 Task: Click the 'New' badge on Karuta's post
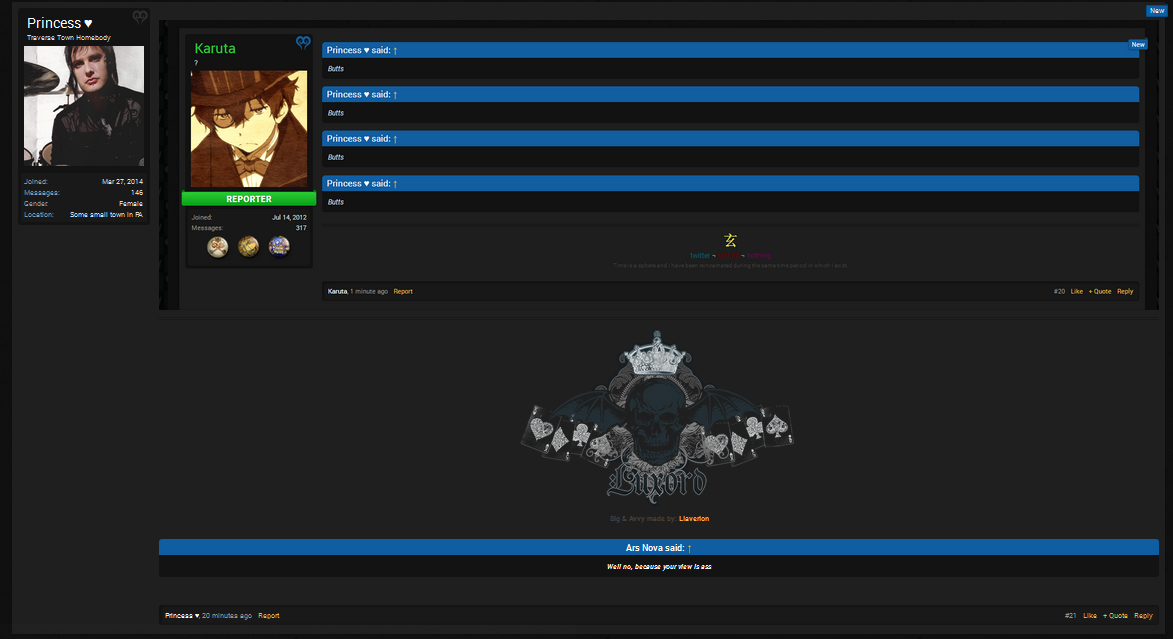click(1138, 45)
